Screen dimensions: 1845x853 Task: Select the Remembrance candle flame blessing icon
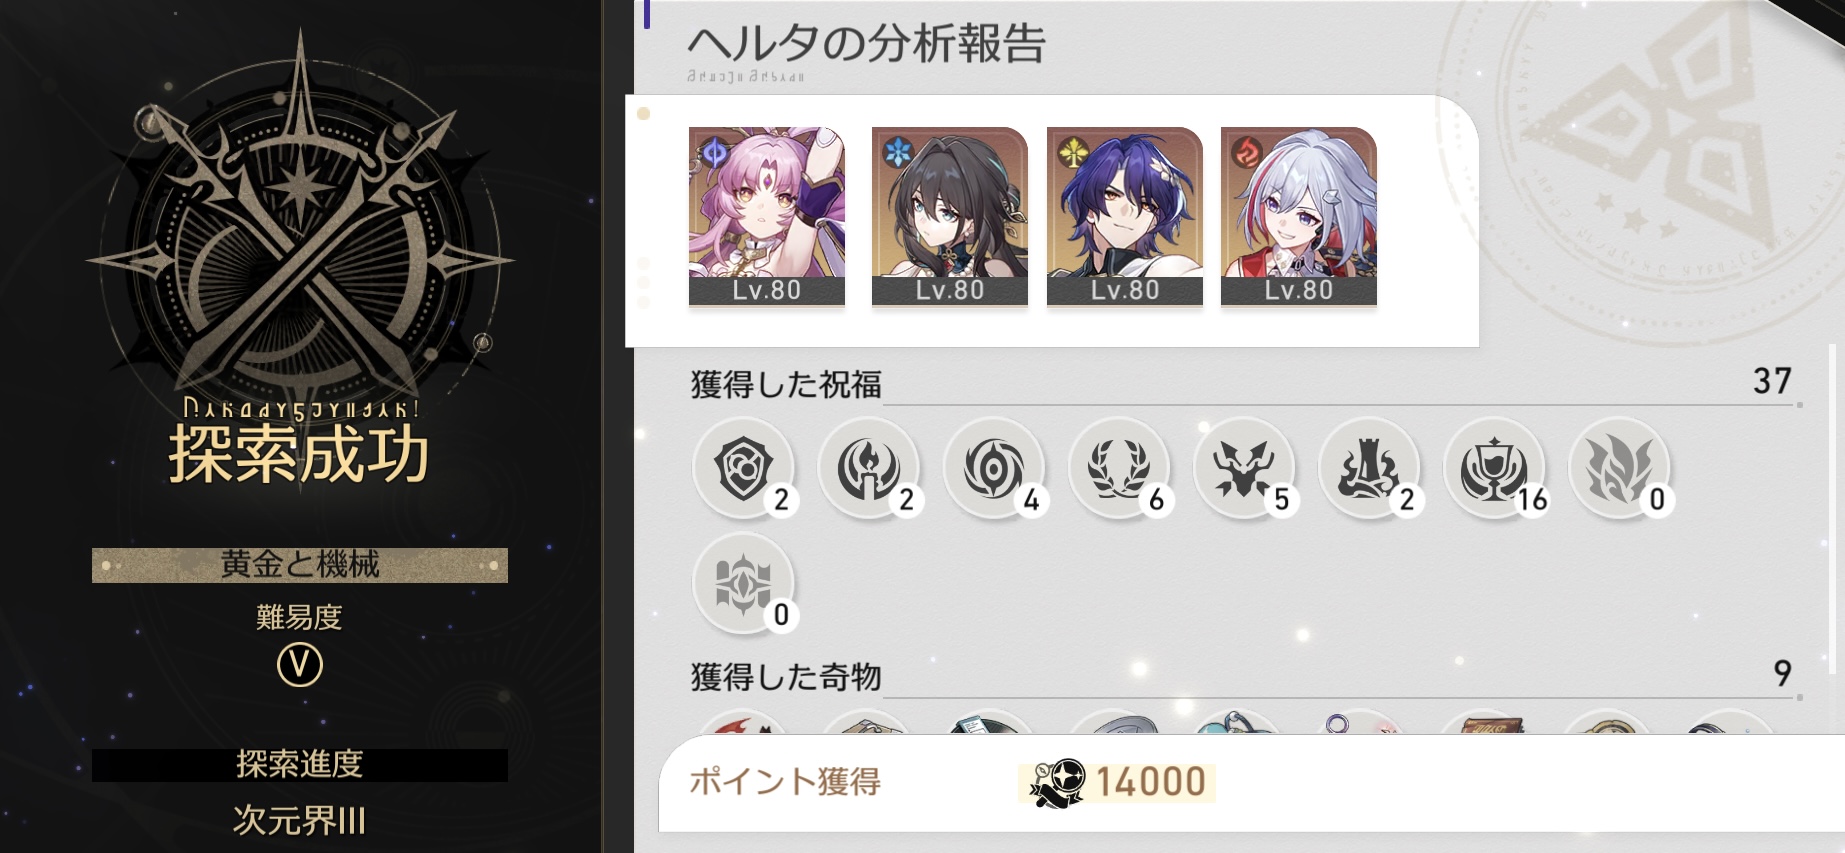click(x=868, y=467)
